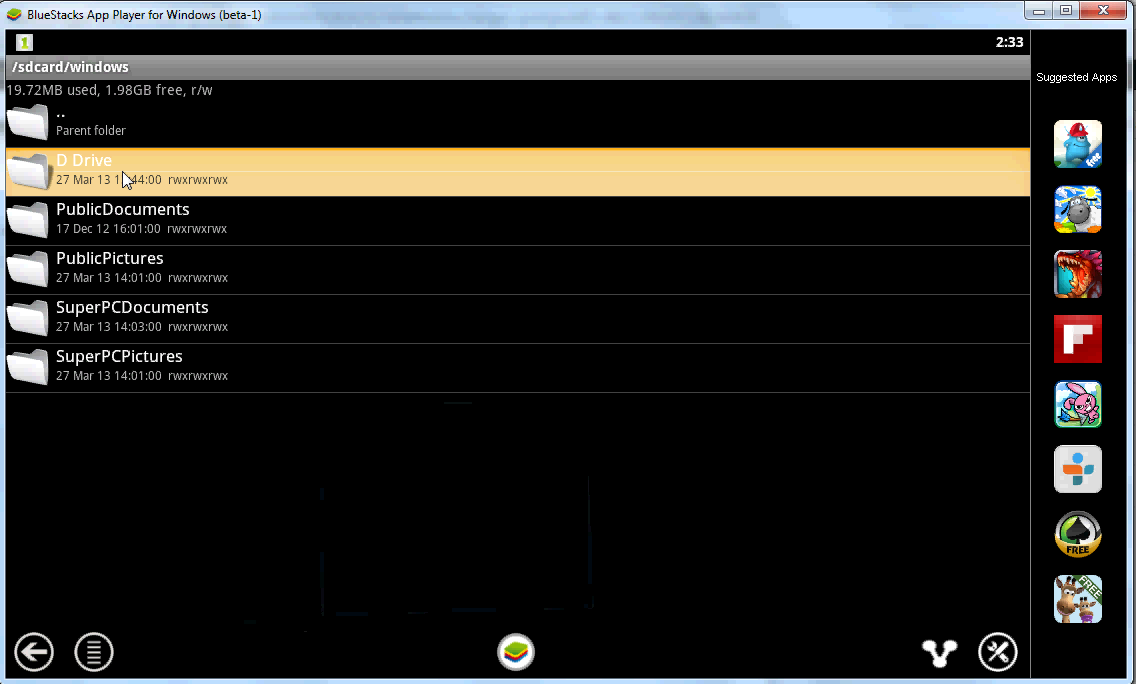1136x684 pixels.
Task: Open the orange-blue figure suggested app
Action: [x=1078, y=469]
